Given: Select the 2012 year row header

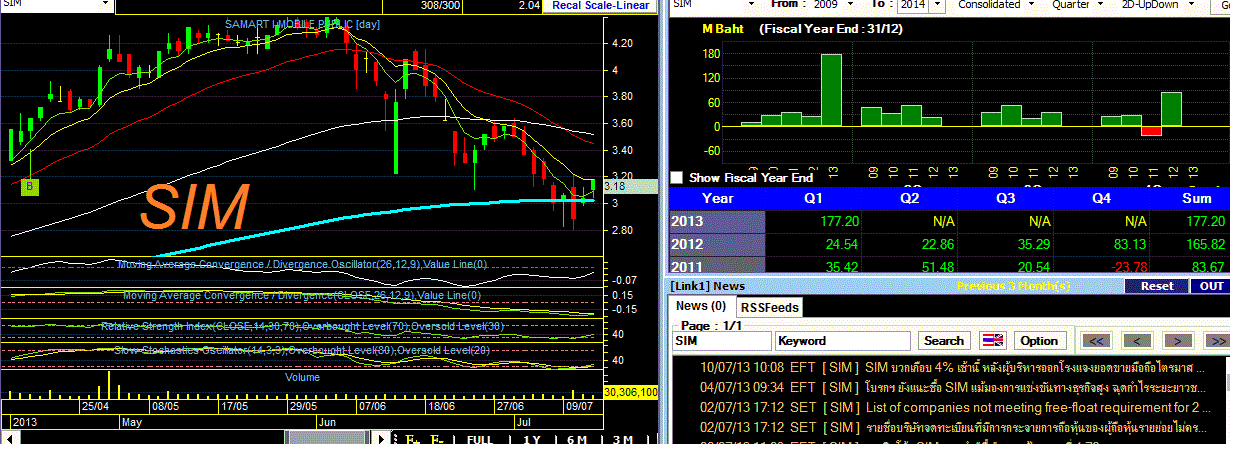Looking at the screenshot, I should click(x=717, y=244).
